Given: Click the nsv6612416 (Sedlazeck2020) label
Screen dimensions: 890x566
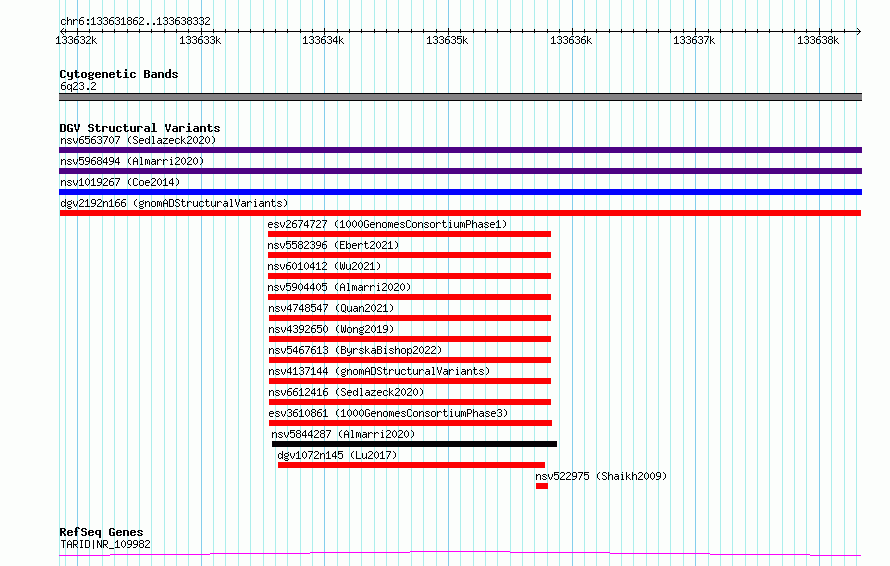Looking at the screenshot, I should tap(346, 392).
